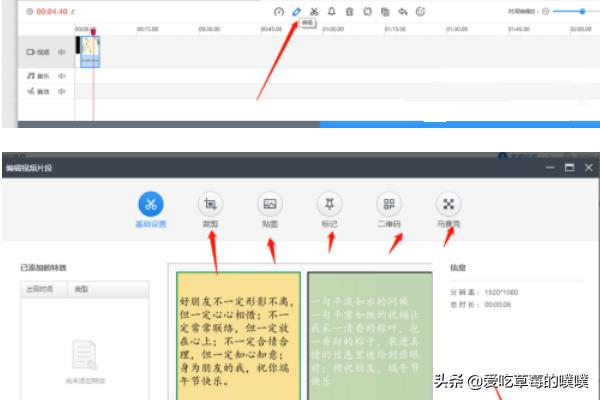Viewport: 600px width, 400px height.
Task: Open the 二维码 QR code tab
Action: pyautogui.click(x=389, y=210)
